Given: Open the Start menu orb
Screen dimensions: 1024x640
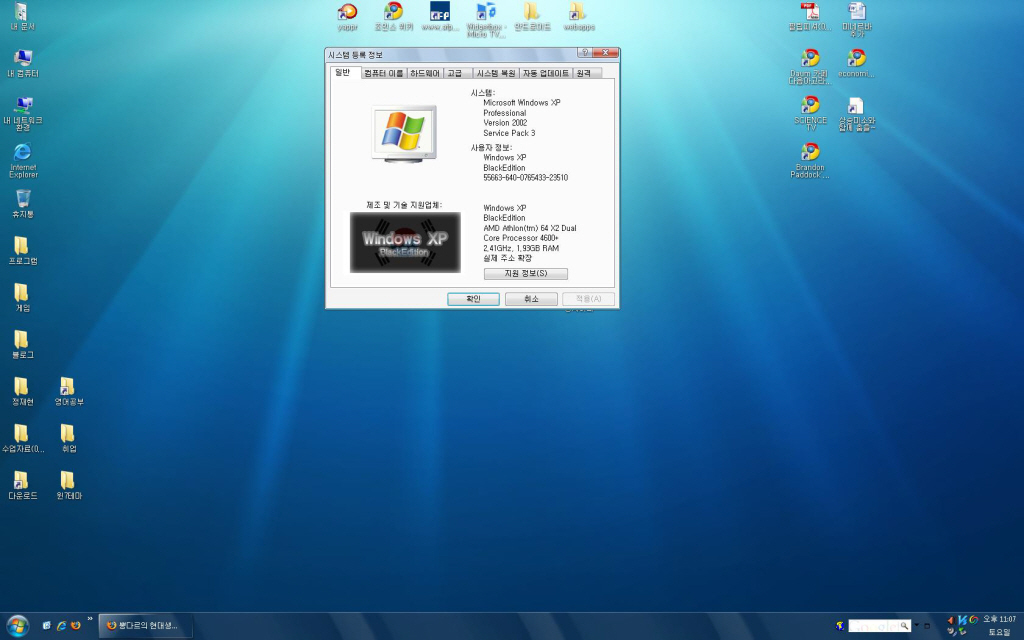Looking at the screenshot, I should click(18, 626).
